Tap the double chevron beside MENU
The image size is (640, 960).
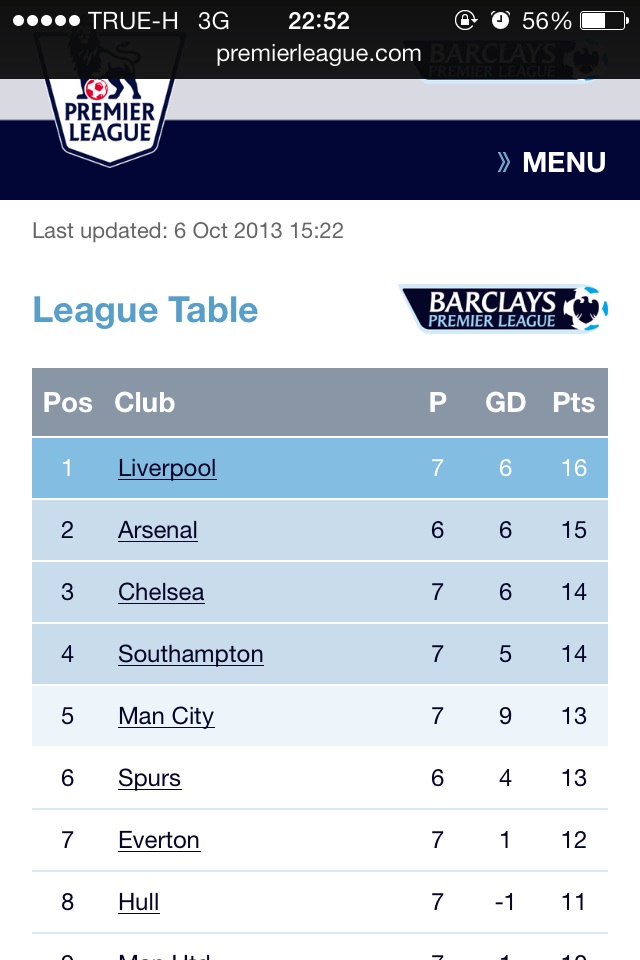[x=504, y=162]
